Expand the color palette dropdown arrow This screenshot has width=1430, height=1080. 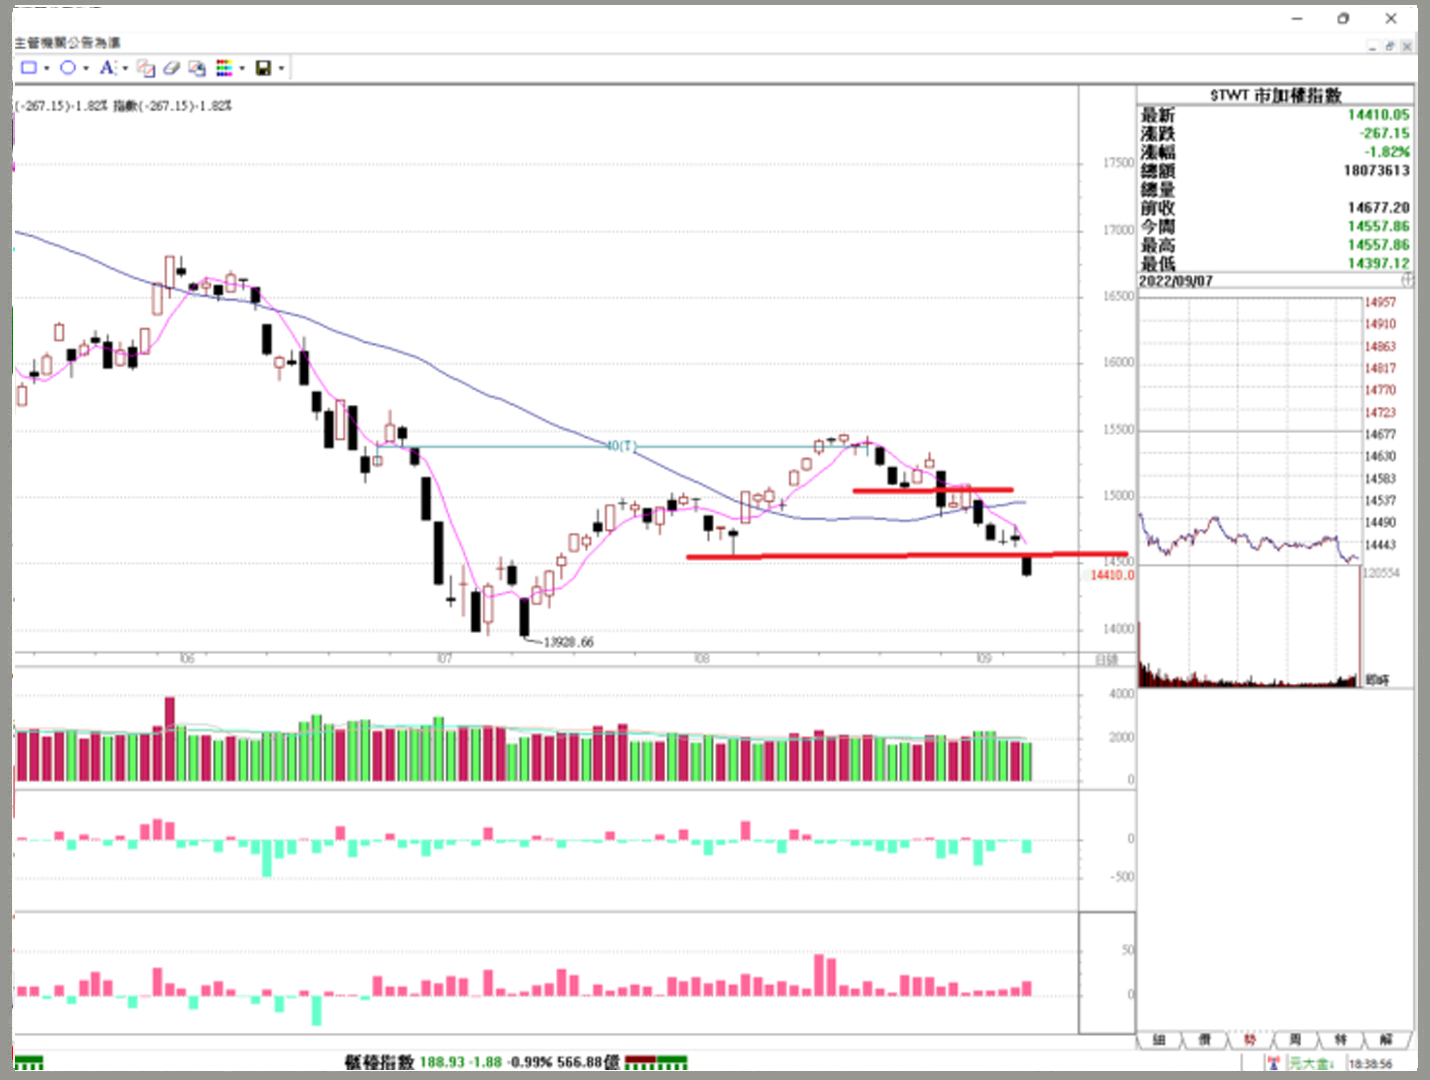pyautogui.click(x=242, y=68)
